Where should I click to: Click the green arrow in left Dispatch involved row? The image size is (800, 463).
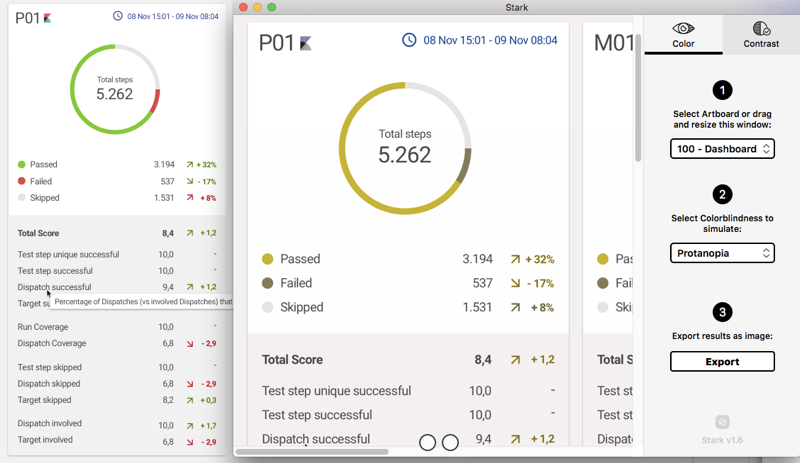pyautogui.click(x=190, y=426)
